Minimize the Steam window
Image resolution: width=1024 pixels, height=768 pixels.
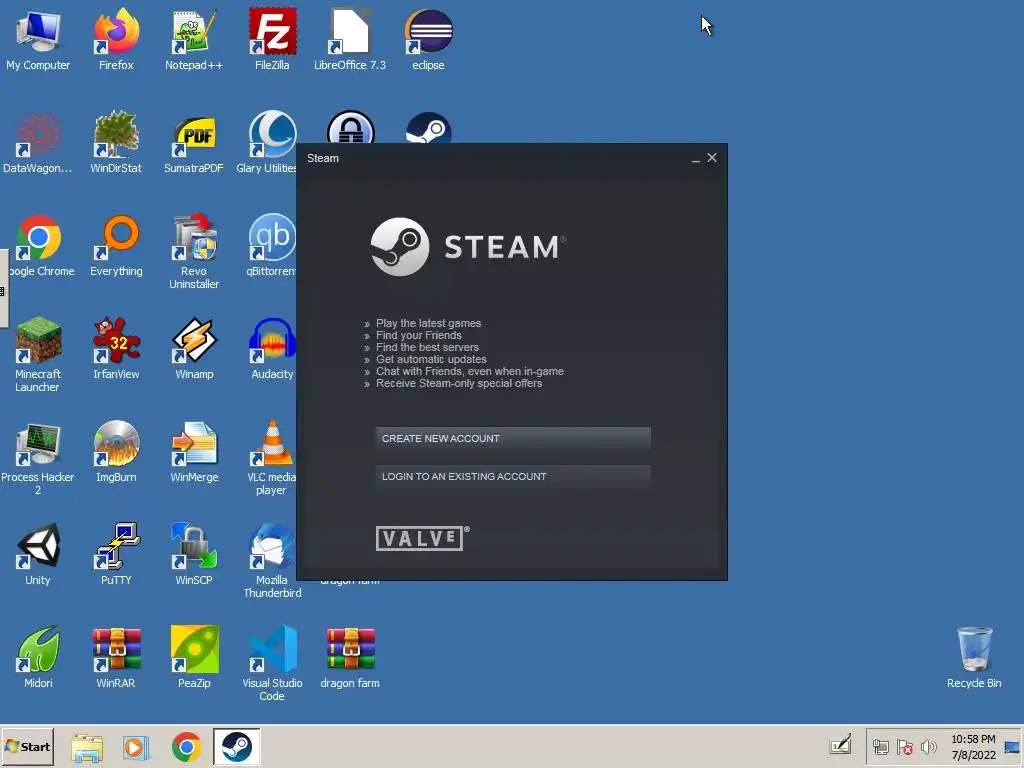(x=696, y=158)
